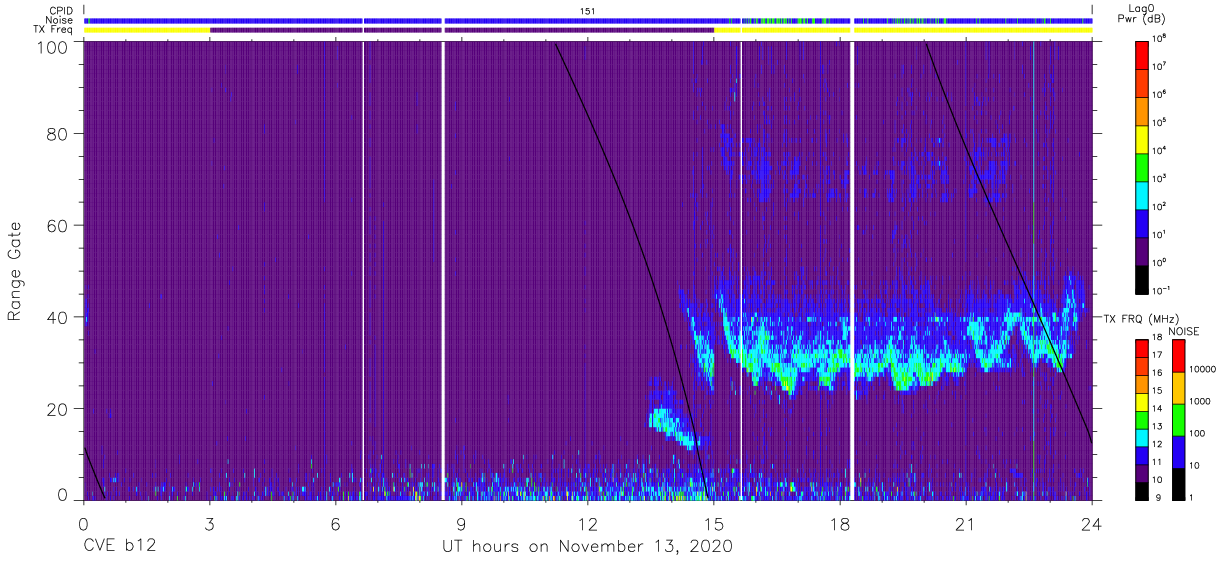This screenshot has height=567, width=1228.
Task: Click the x-axis tick label '15'
Action: coord(714,522)
